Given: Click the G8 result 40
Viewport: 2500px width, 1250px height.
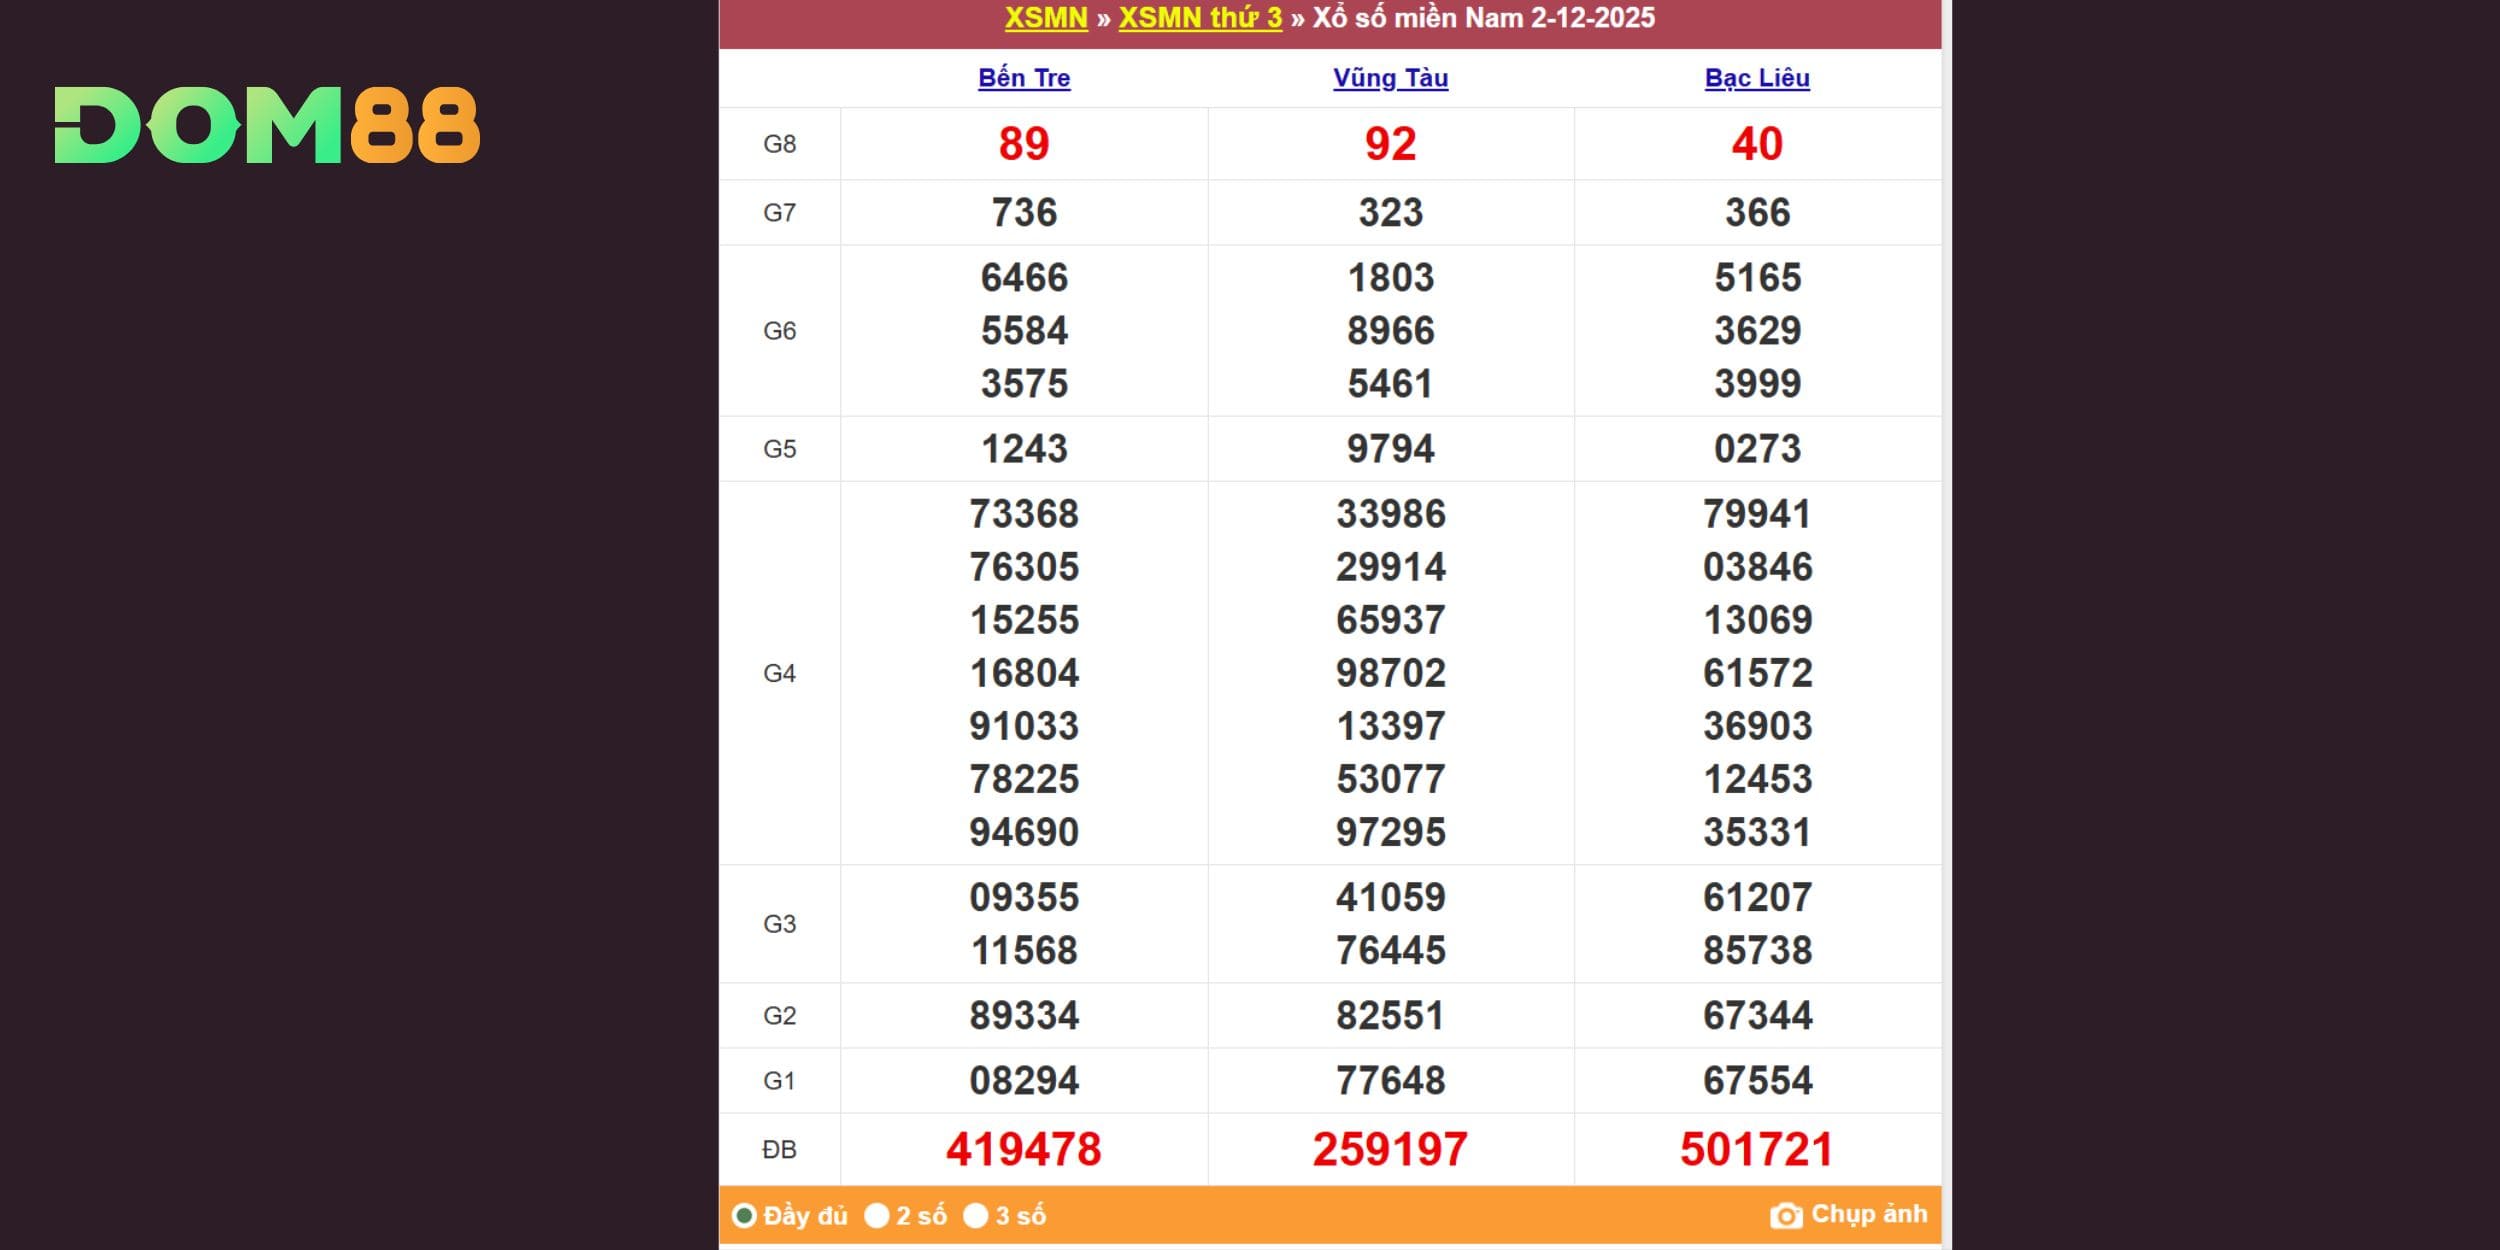Looking at the screenshot, I should coord(1757,144).
